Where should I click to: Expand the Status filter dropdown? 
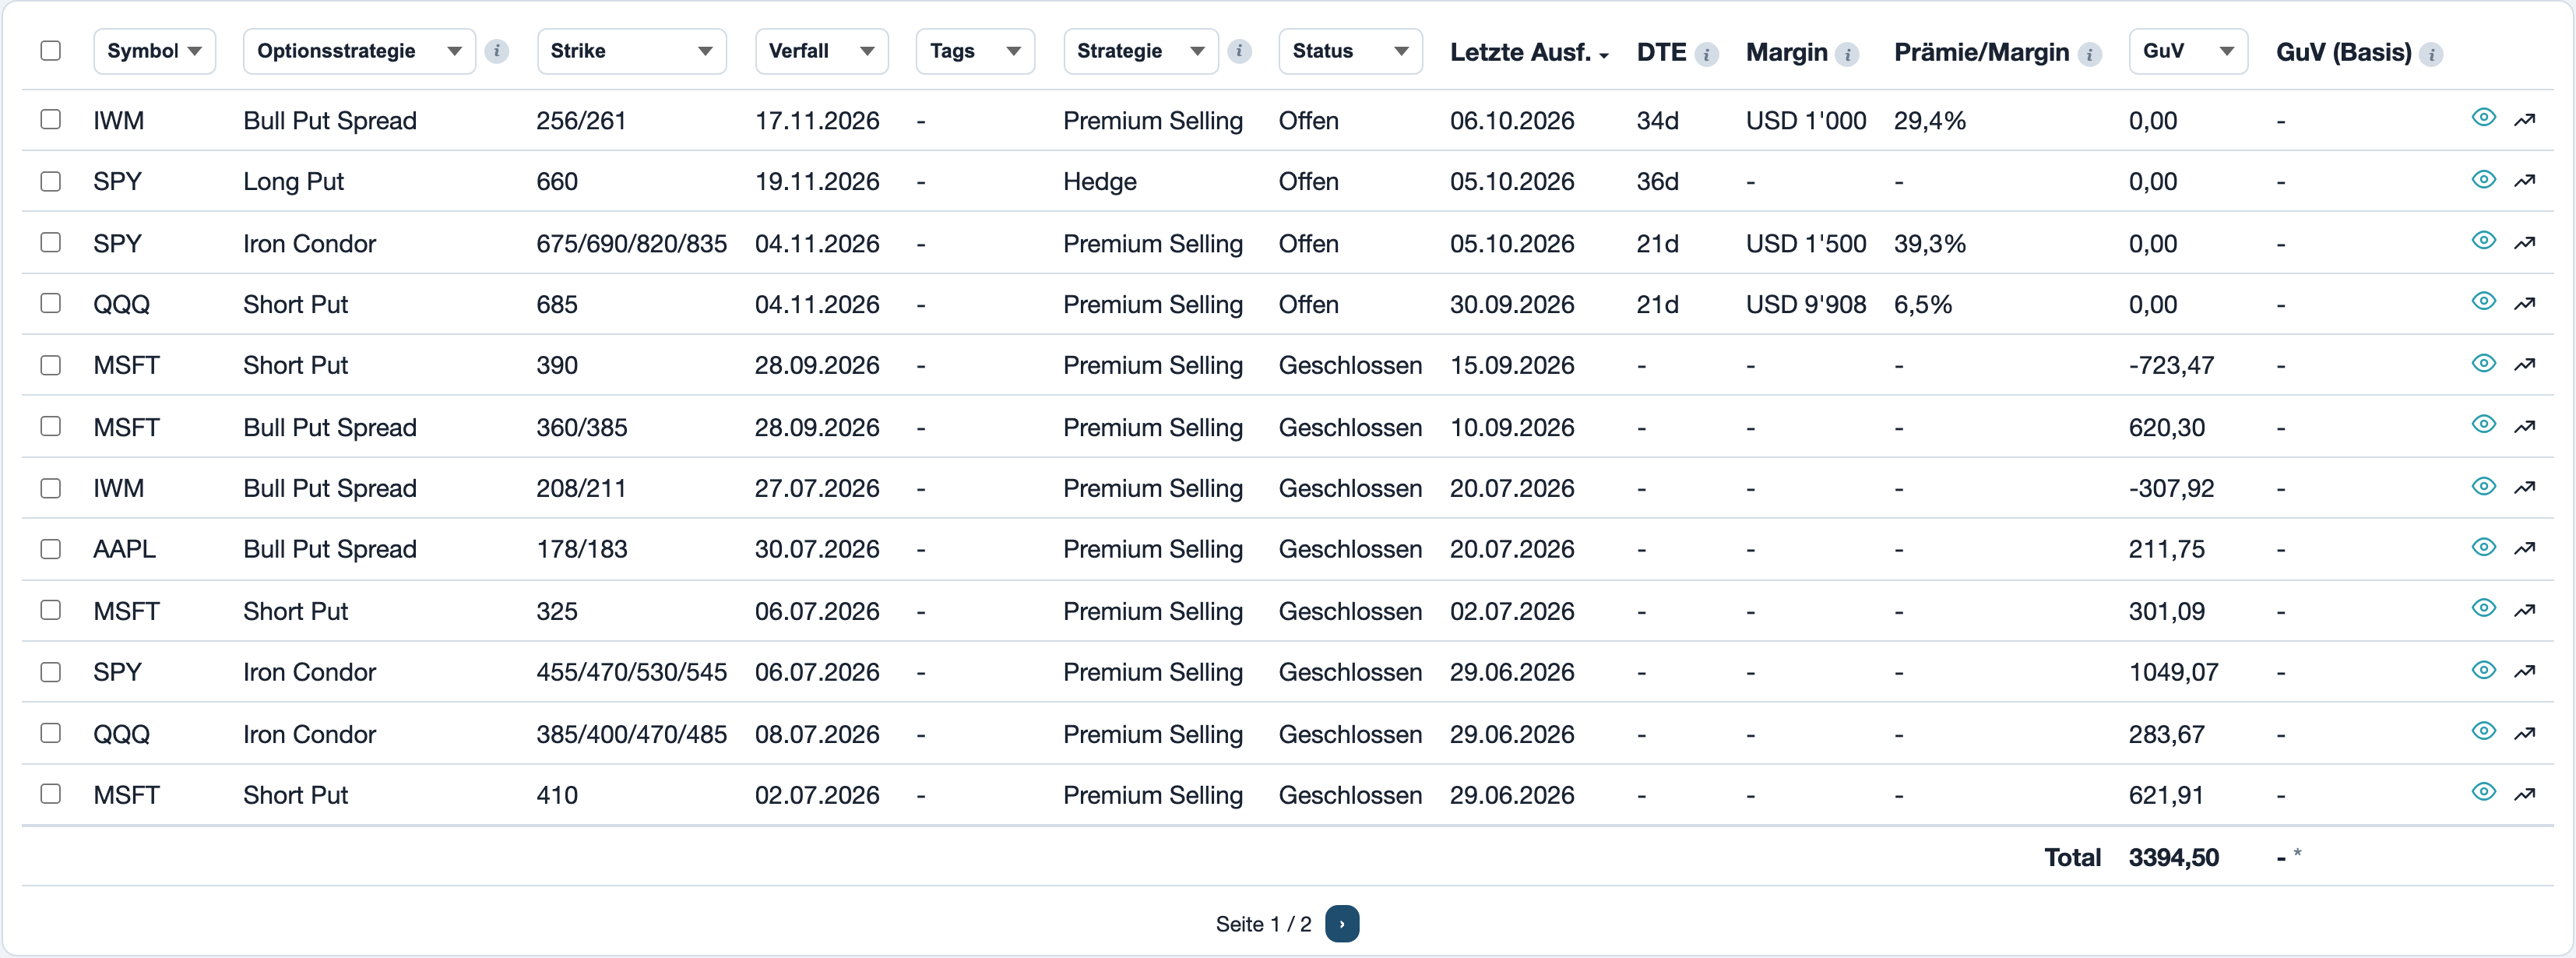(x=1350, y=51)
